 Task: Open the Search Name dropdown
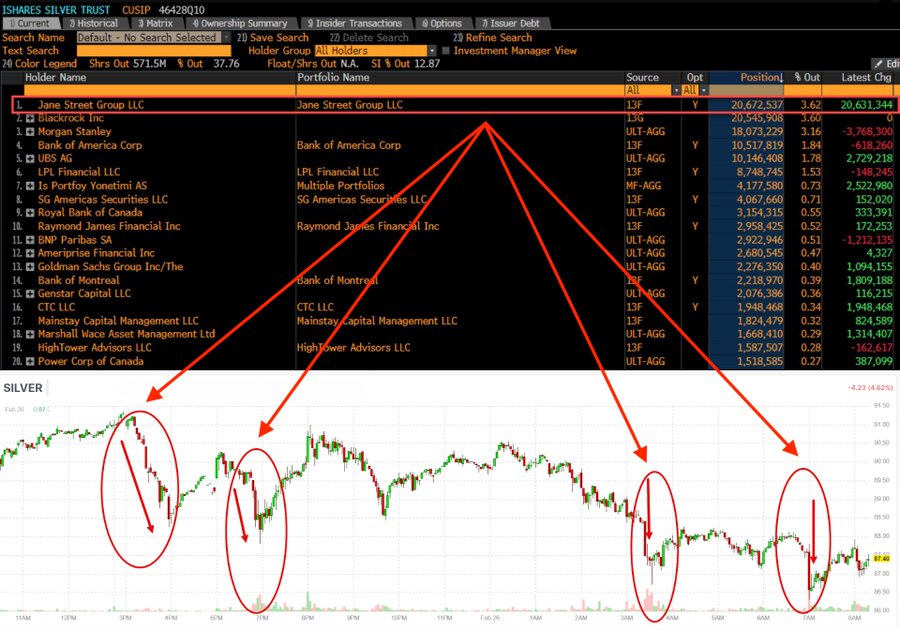[226, 37]
